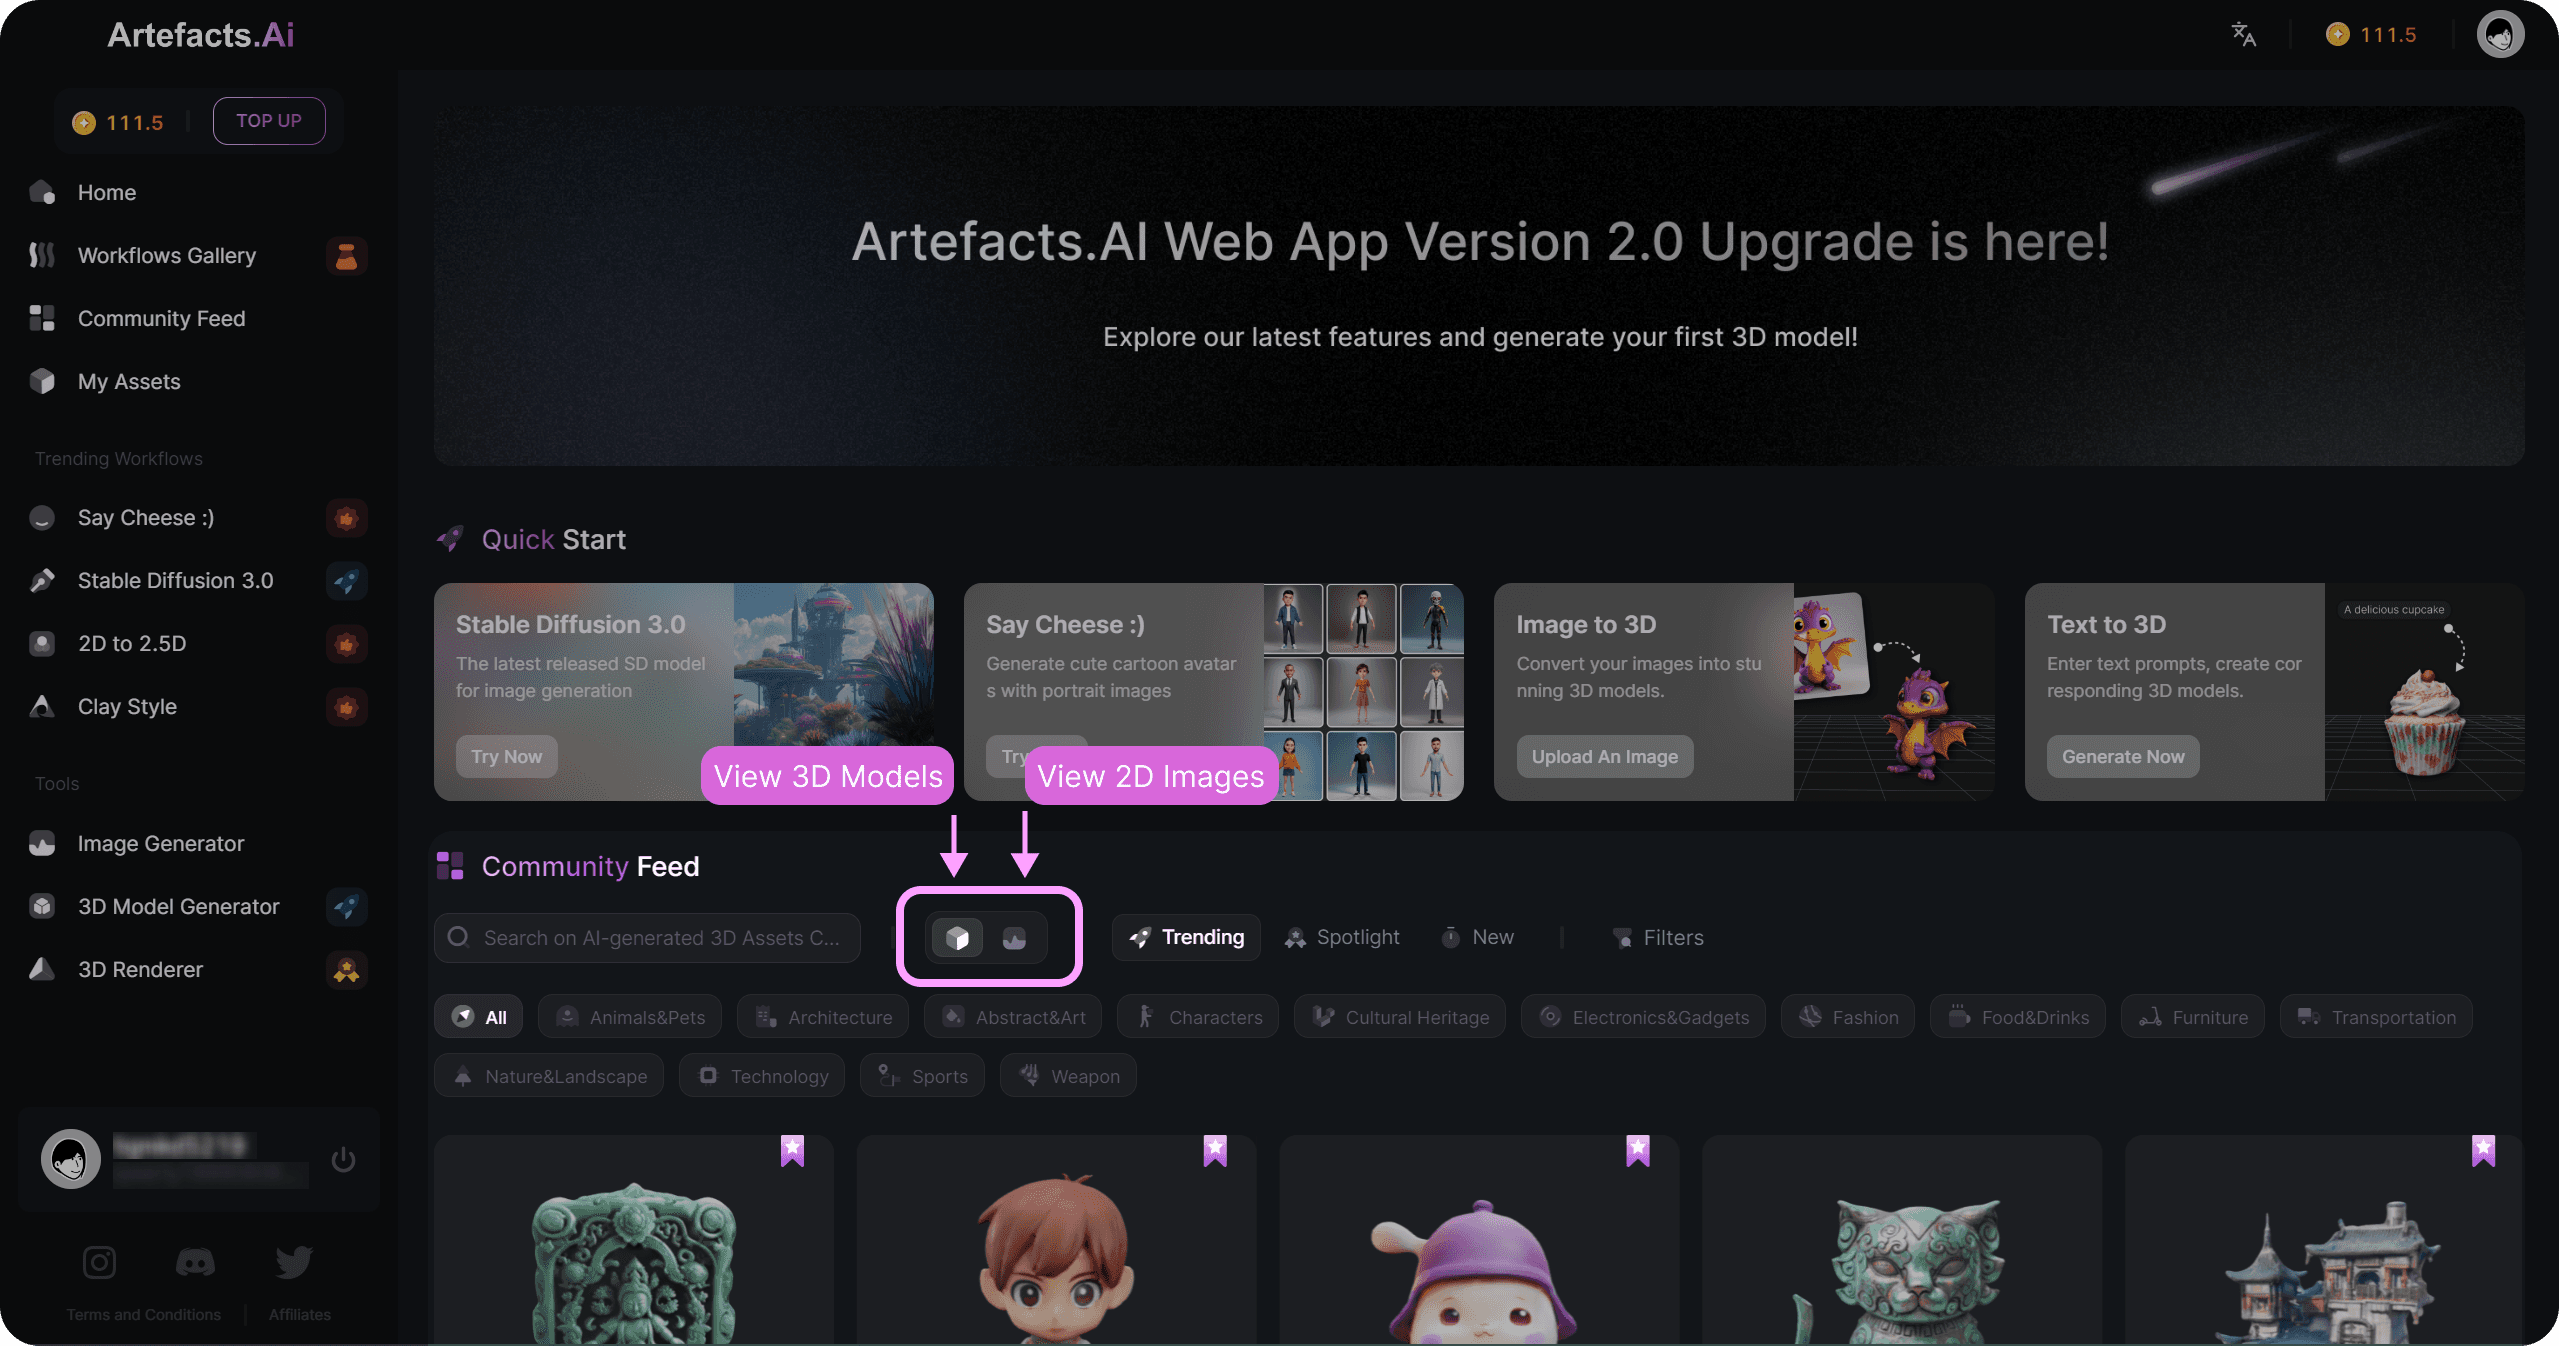Filter by Food&Drinks category
This screenshot has height=1346, width=2559.
pos(2018,1017)
